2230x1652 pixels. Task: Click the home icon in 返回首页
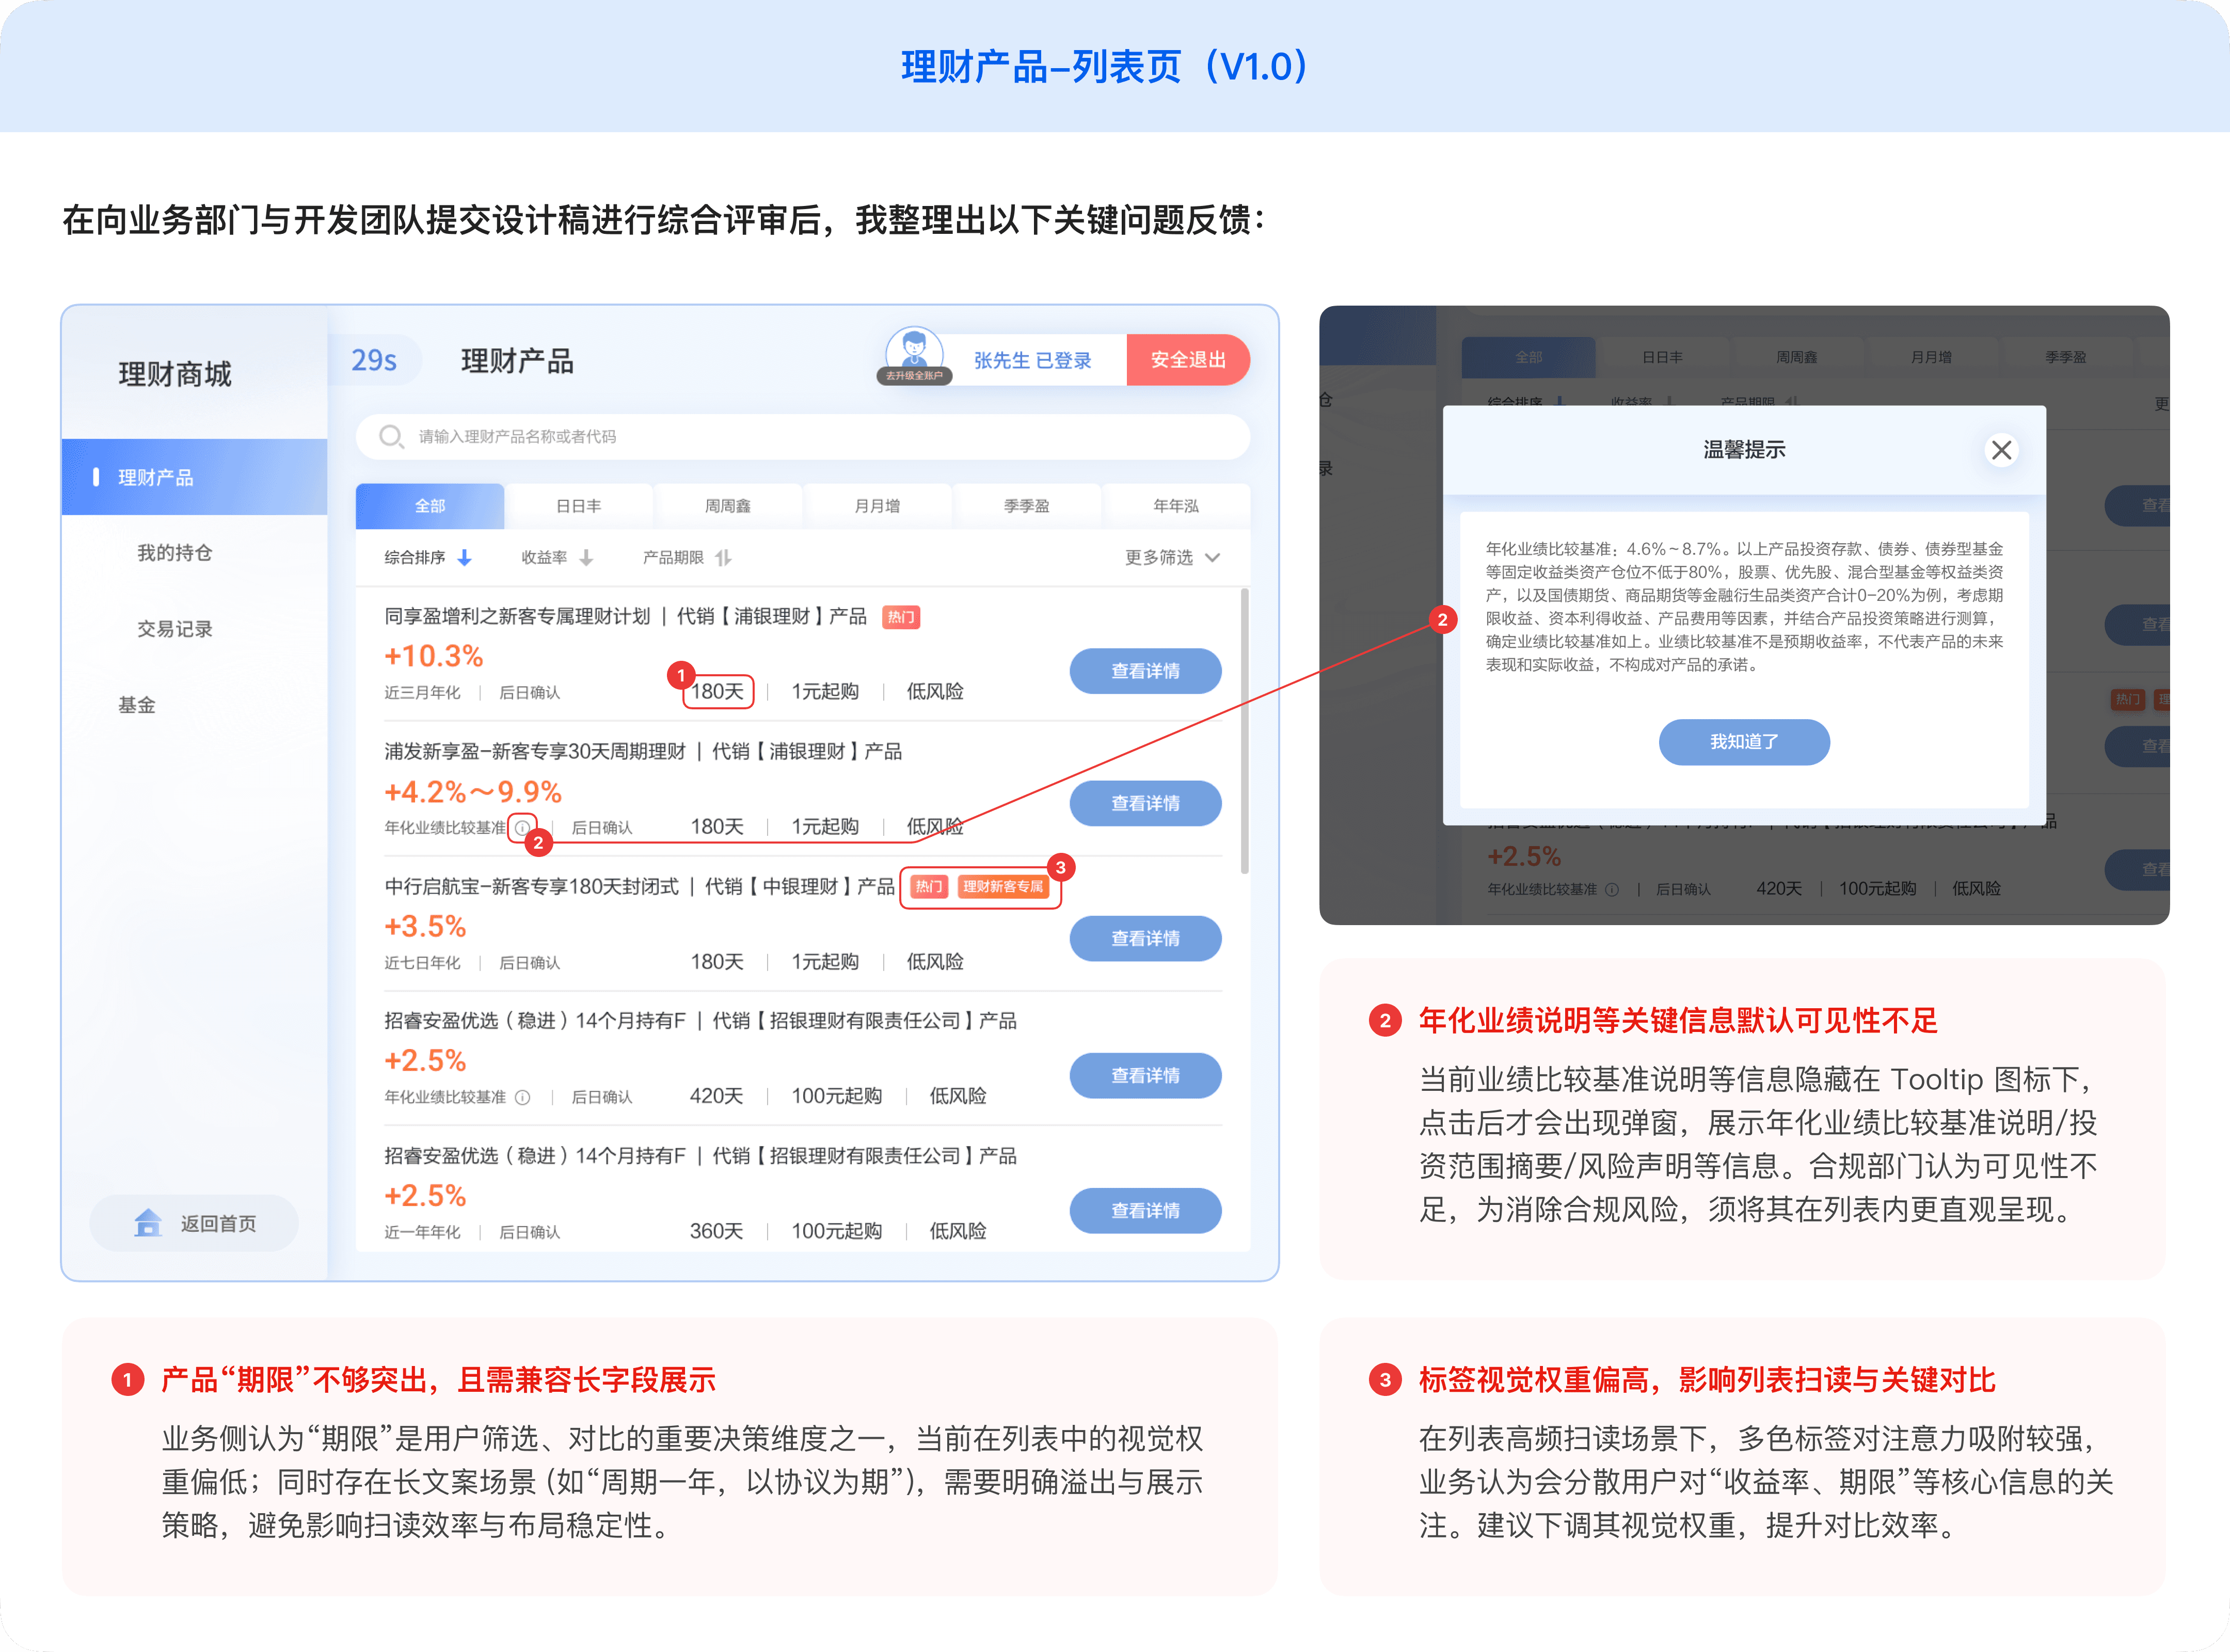[149, 1222]
